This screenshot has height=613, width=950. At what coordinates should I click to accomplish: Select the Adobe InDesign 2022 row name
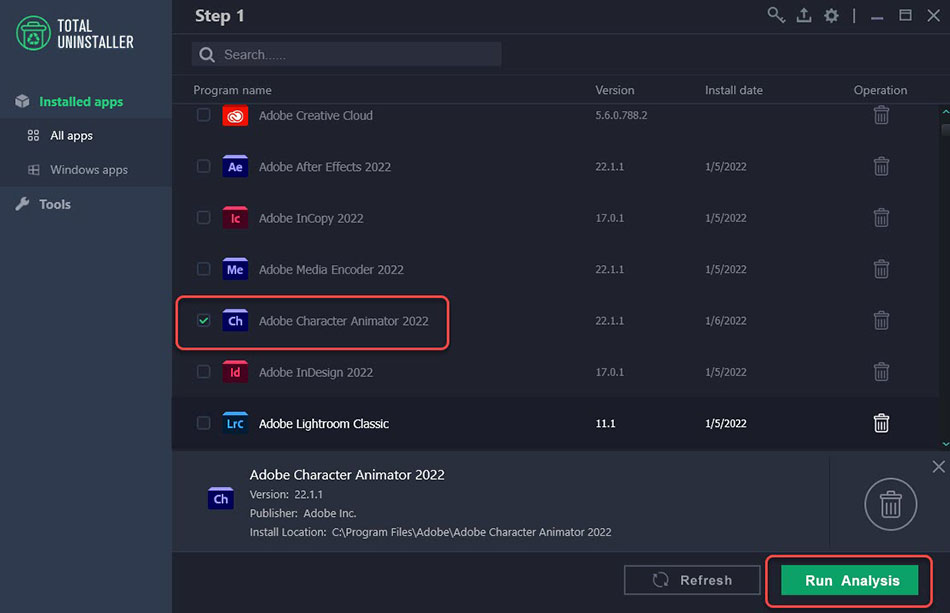click(316, 373)
